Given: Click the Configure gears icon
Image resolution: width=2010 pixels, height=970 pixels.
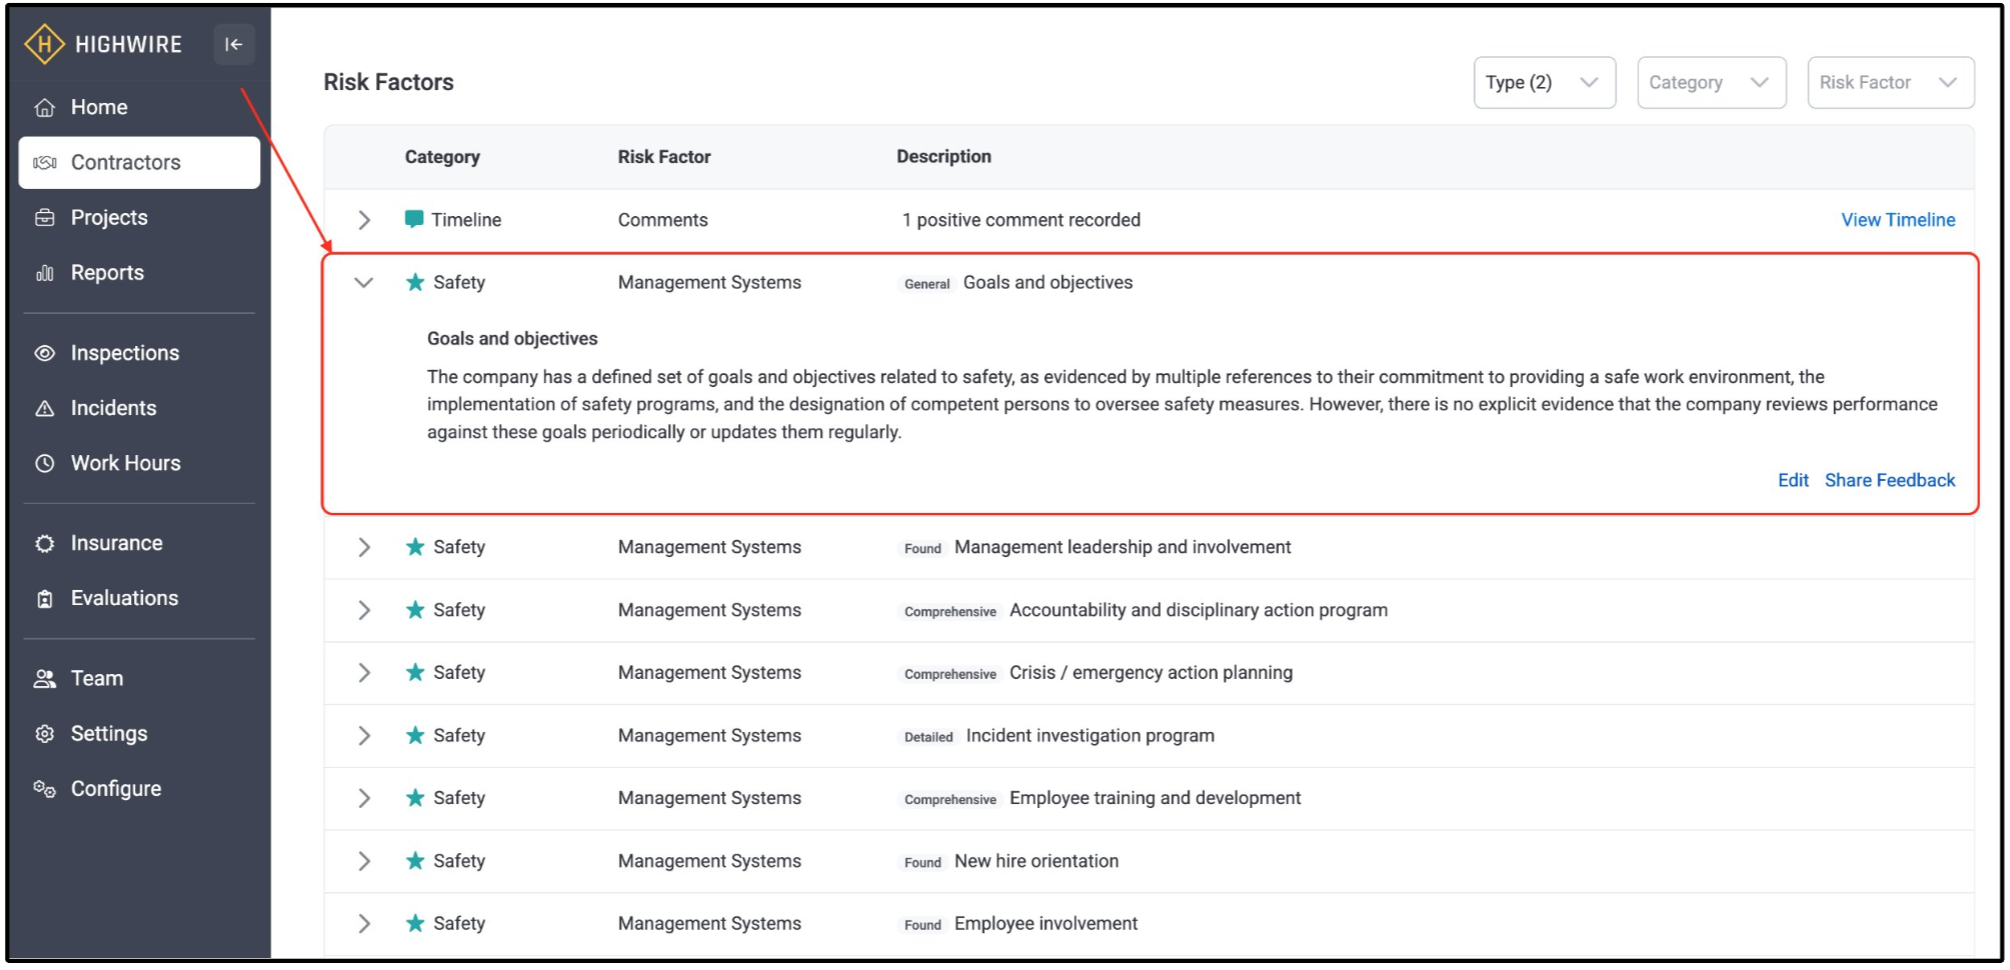Looking at the screenshot, I should pyautogui.click(x=45, y=788).
